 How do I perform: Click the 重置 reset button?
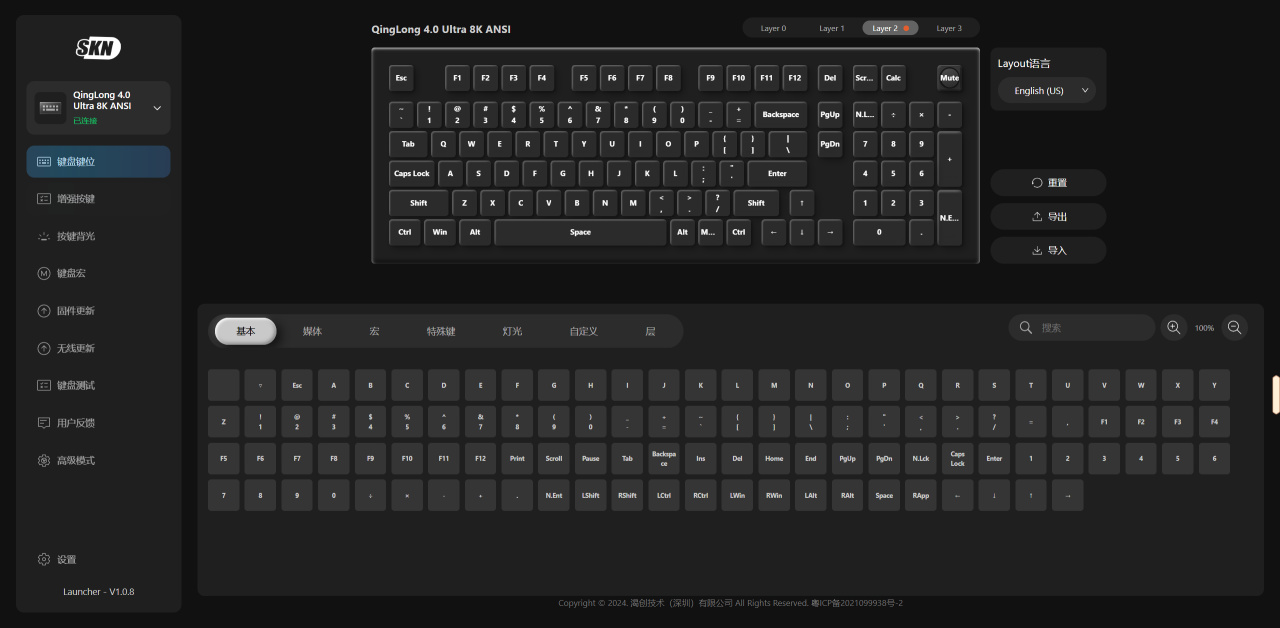pyautogui.click(x=1048, y=183)
